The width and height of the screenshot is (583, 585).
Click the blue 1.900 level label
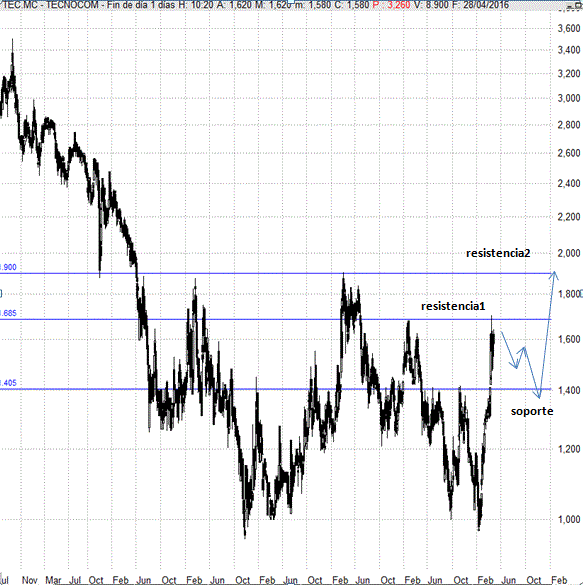pyautogui.click(x=8, y=267)
